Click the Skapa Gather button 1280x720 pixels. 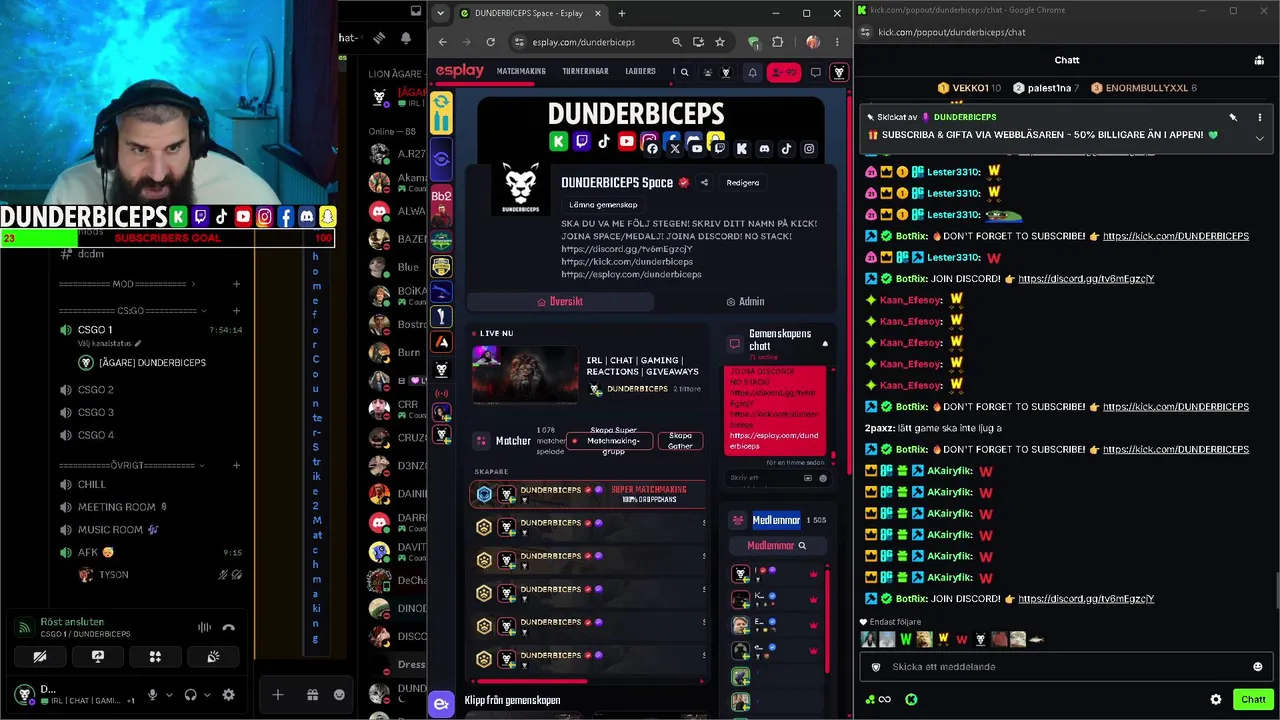tap(680, 442)
